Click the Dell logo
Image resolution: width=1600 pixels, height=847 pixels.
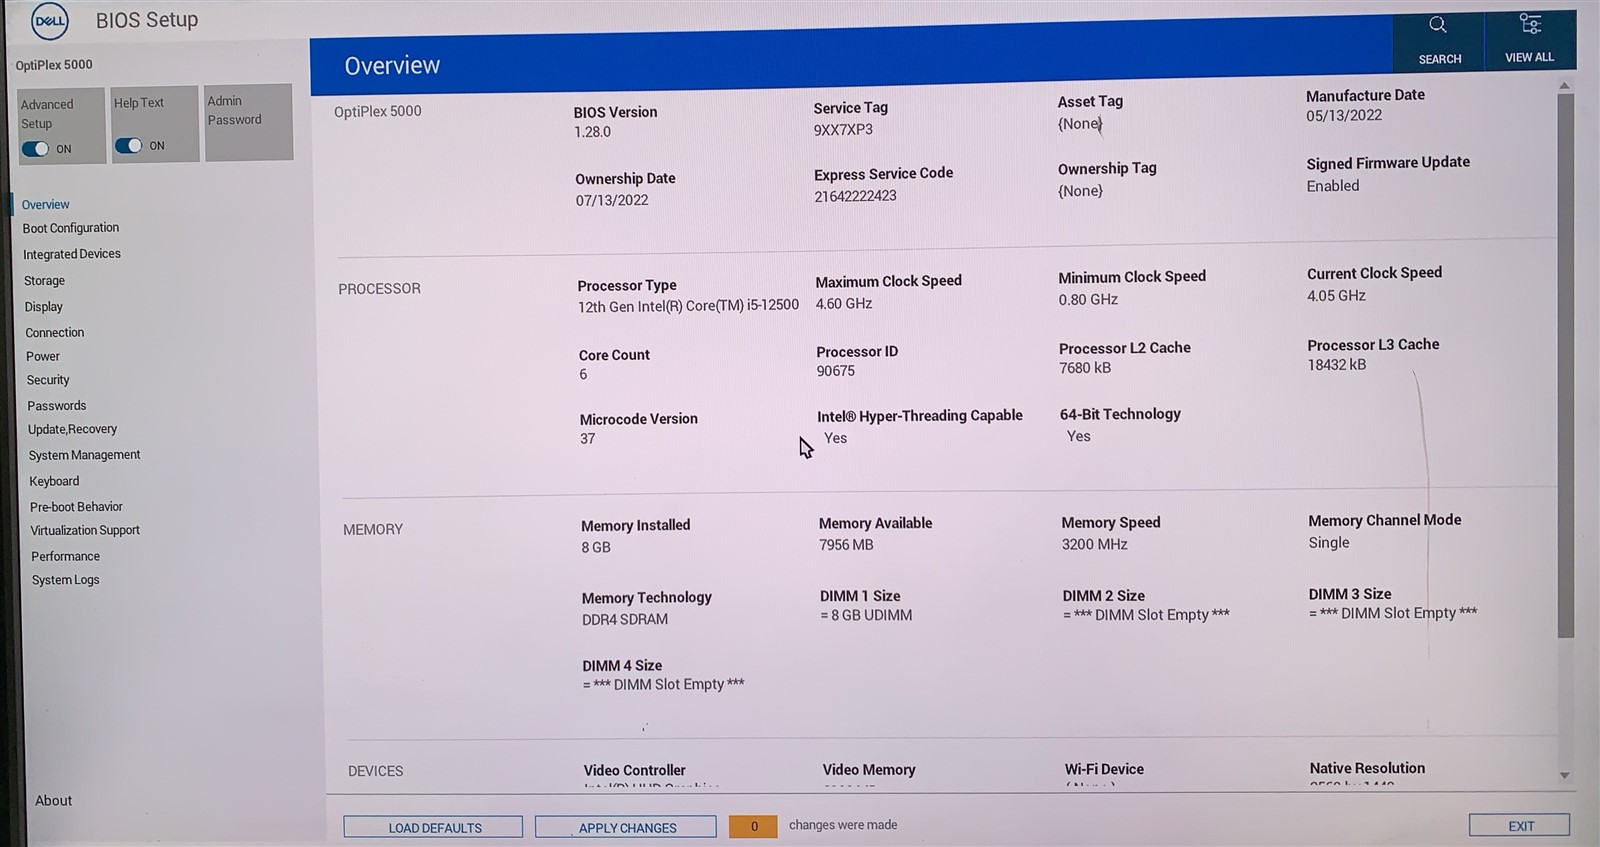(49, 21)
